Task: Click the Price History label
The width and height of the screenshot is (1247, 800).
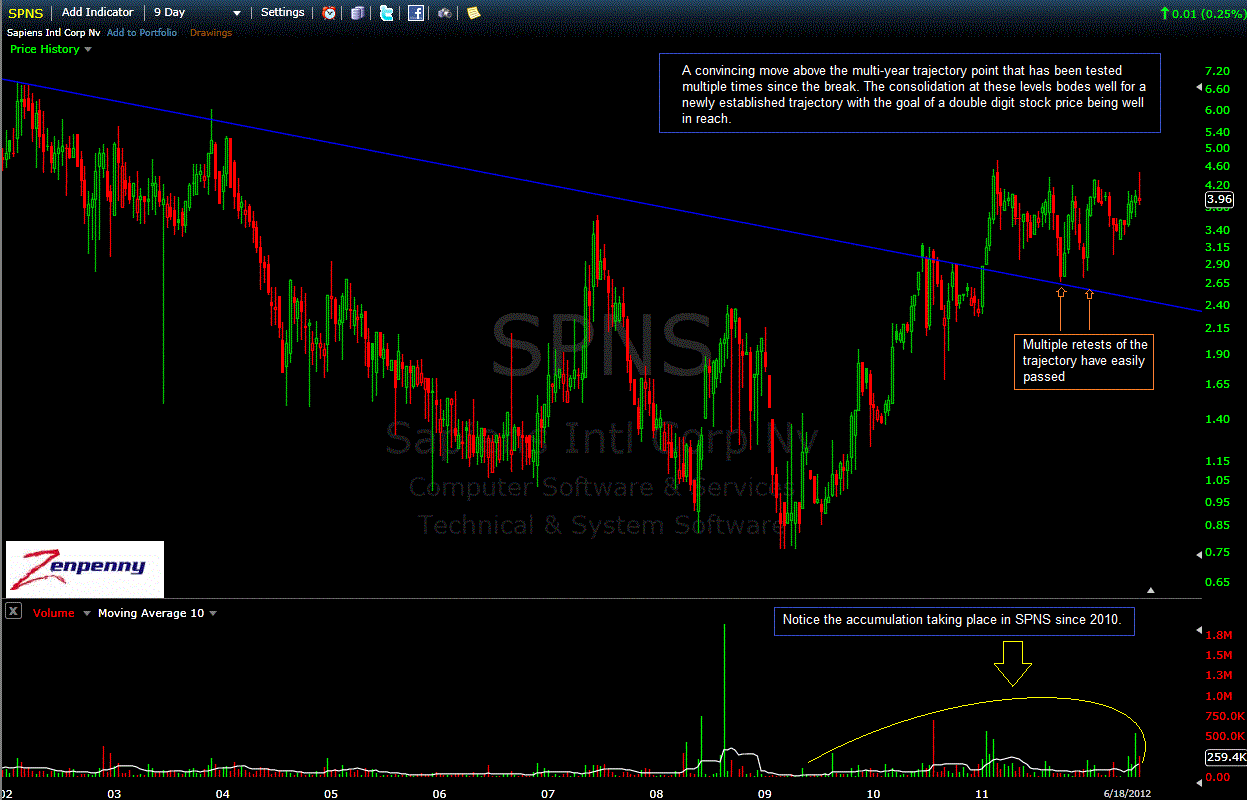Action: point(44,49)
